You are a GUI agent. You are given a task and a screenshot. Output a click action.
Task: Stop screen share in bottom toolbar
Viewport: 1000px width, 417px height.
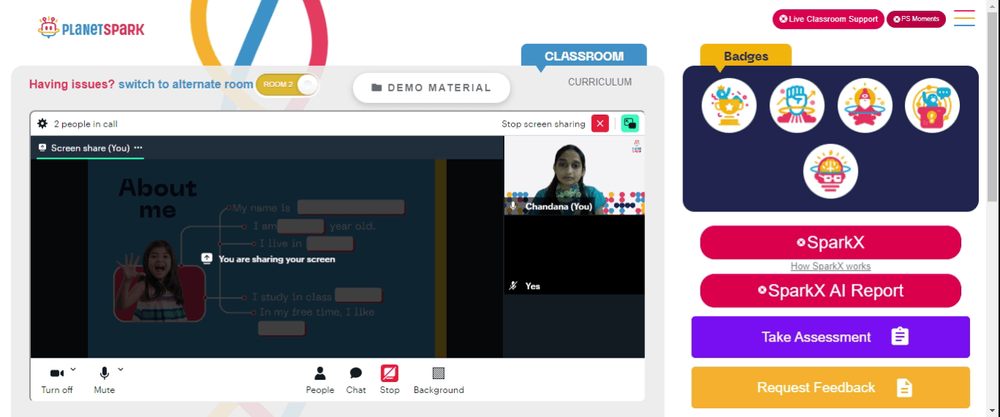pos(389,380)
